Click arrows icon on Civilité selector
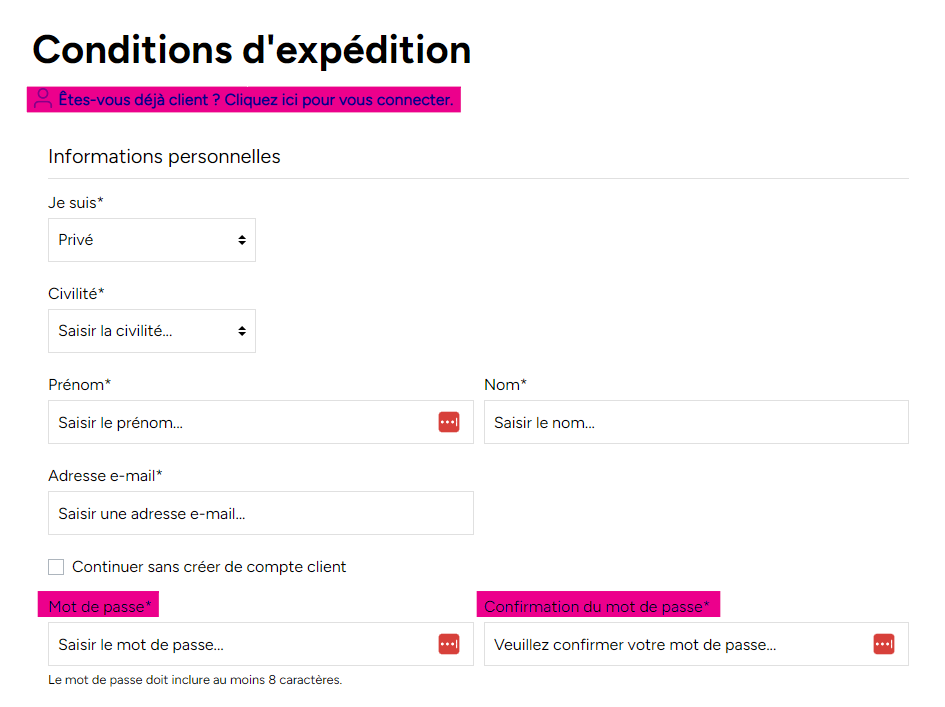Viewport: 945px width, 707px height. [x=242, y=331]
